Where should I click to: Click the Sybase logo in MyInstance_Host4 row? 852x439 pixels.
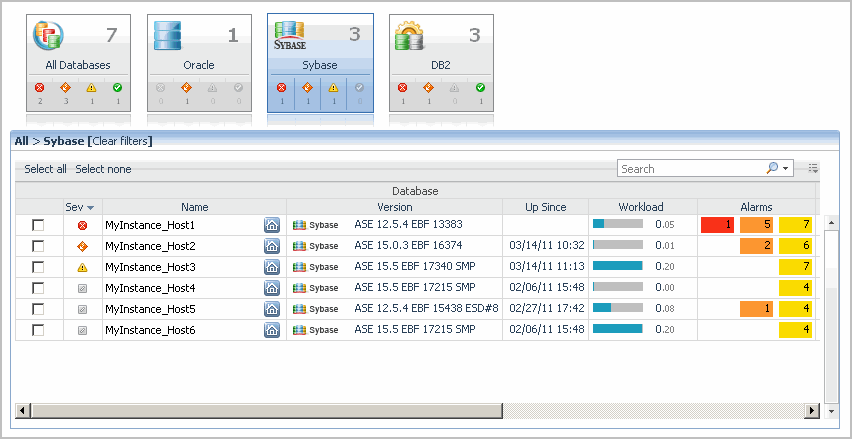[x=315, y=288]
